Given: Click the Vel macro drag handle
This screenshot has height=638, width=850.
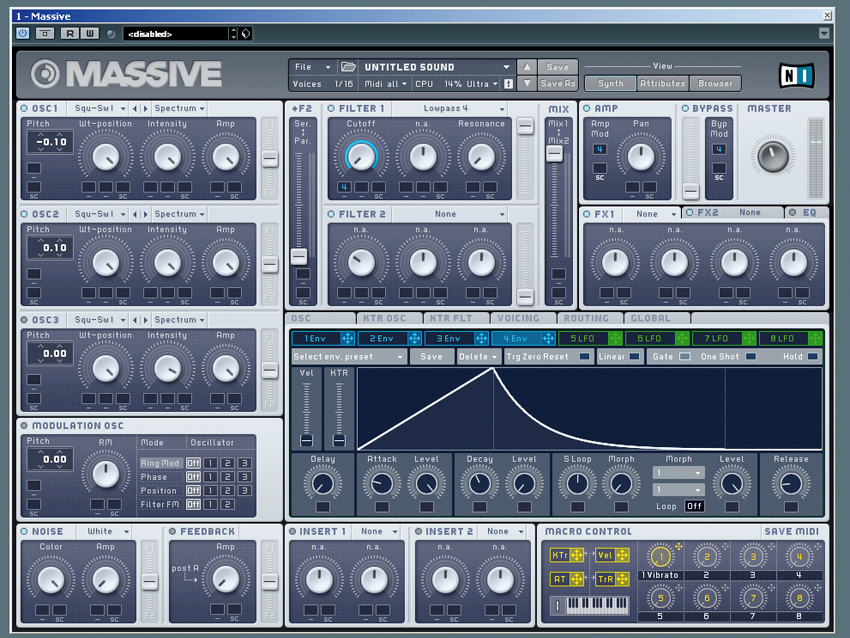Looking at the screenshot, I should click(622, 555).
